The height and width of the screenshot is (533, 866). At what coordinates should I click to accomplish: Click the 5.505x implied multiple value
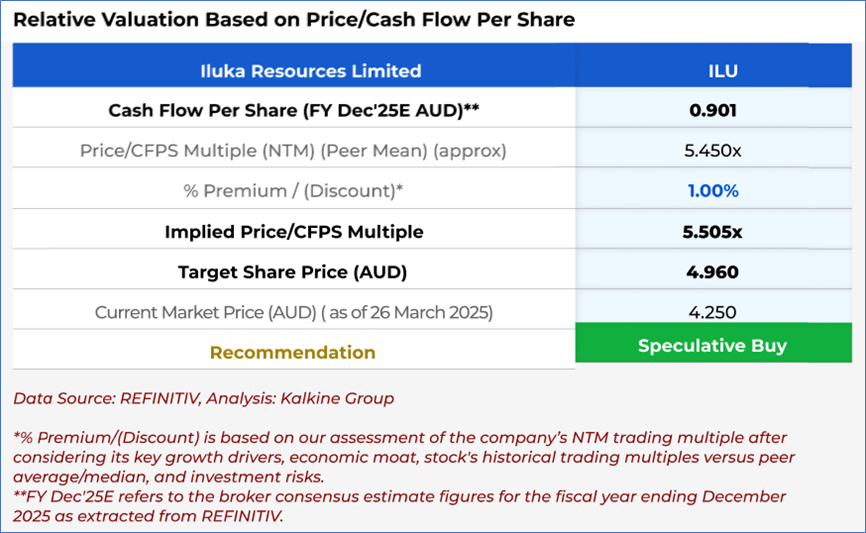coord(712,232)
